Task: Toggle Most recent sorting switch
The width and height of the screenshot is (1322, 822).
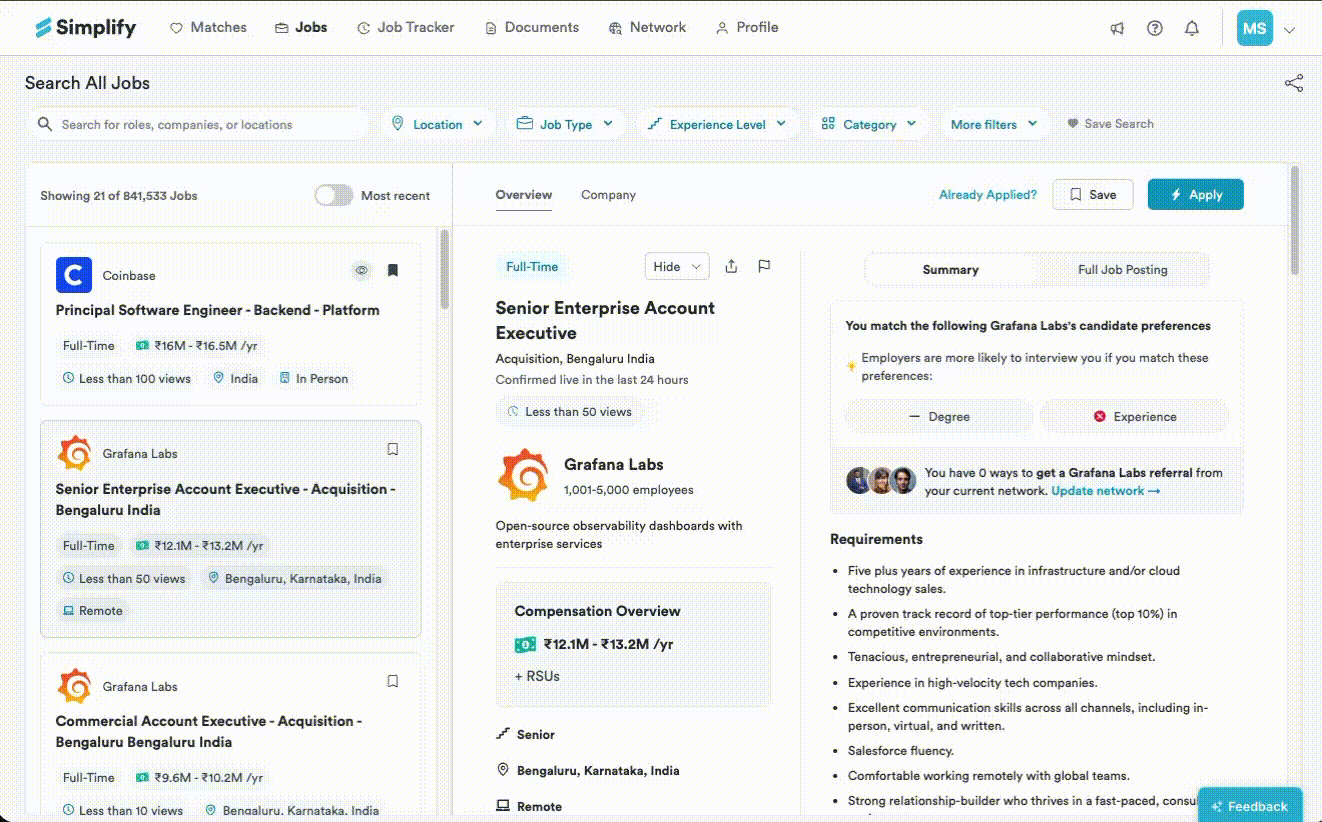Action: point(334,195)
